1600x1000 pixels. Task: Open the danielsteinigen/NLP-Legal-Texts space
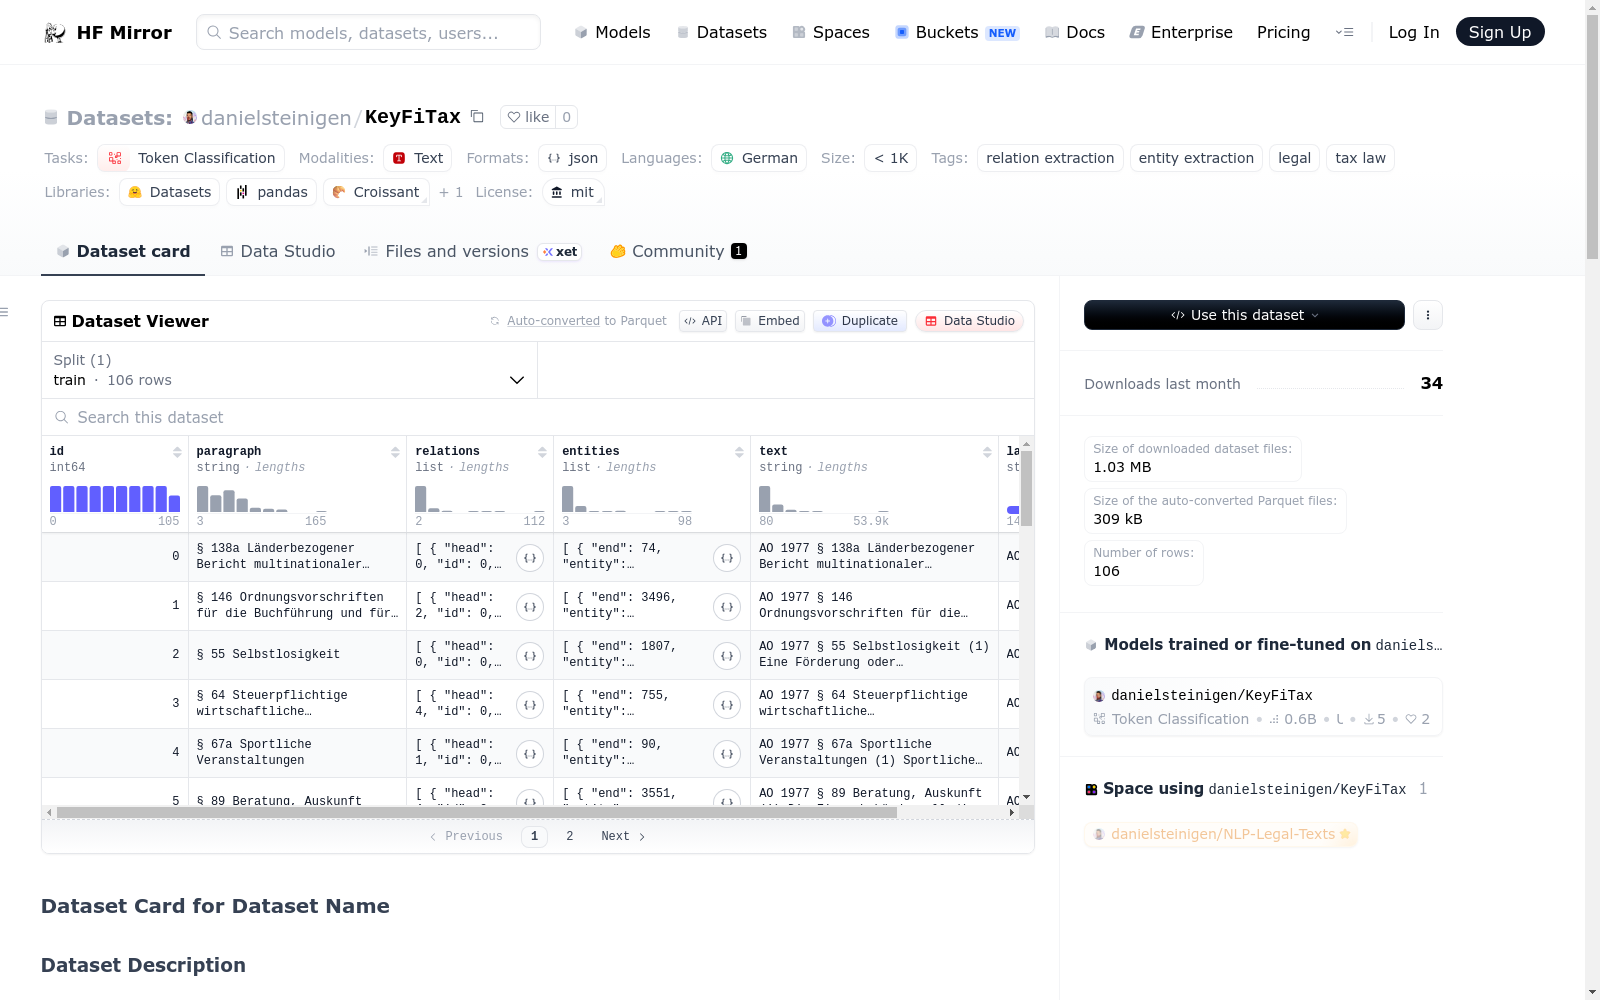coord(1221,834)
